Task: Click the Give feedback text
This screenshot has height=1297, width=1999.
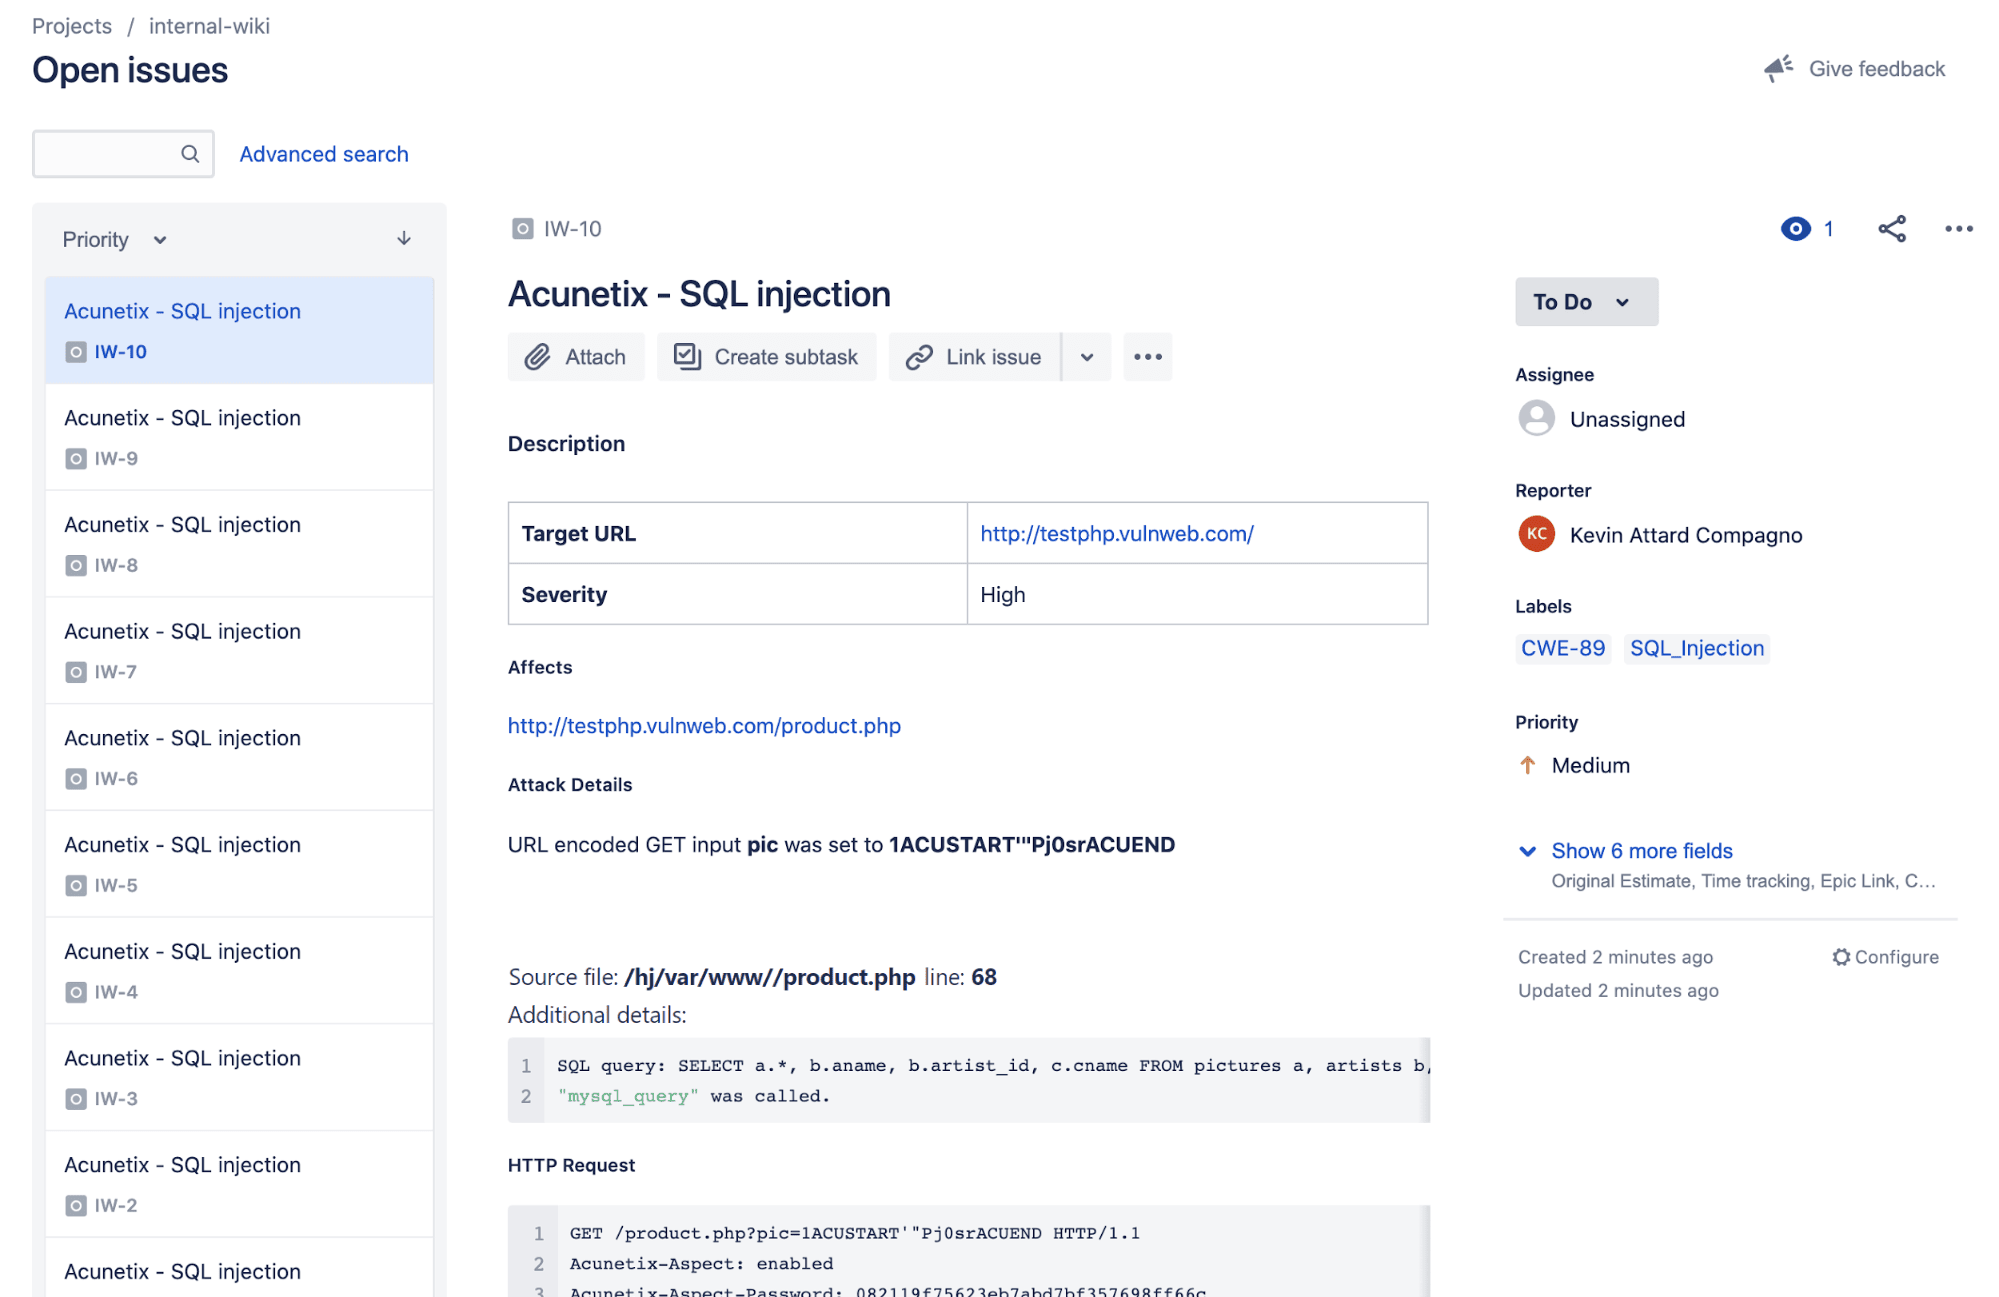Action: tap(1877, 69)
